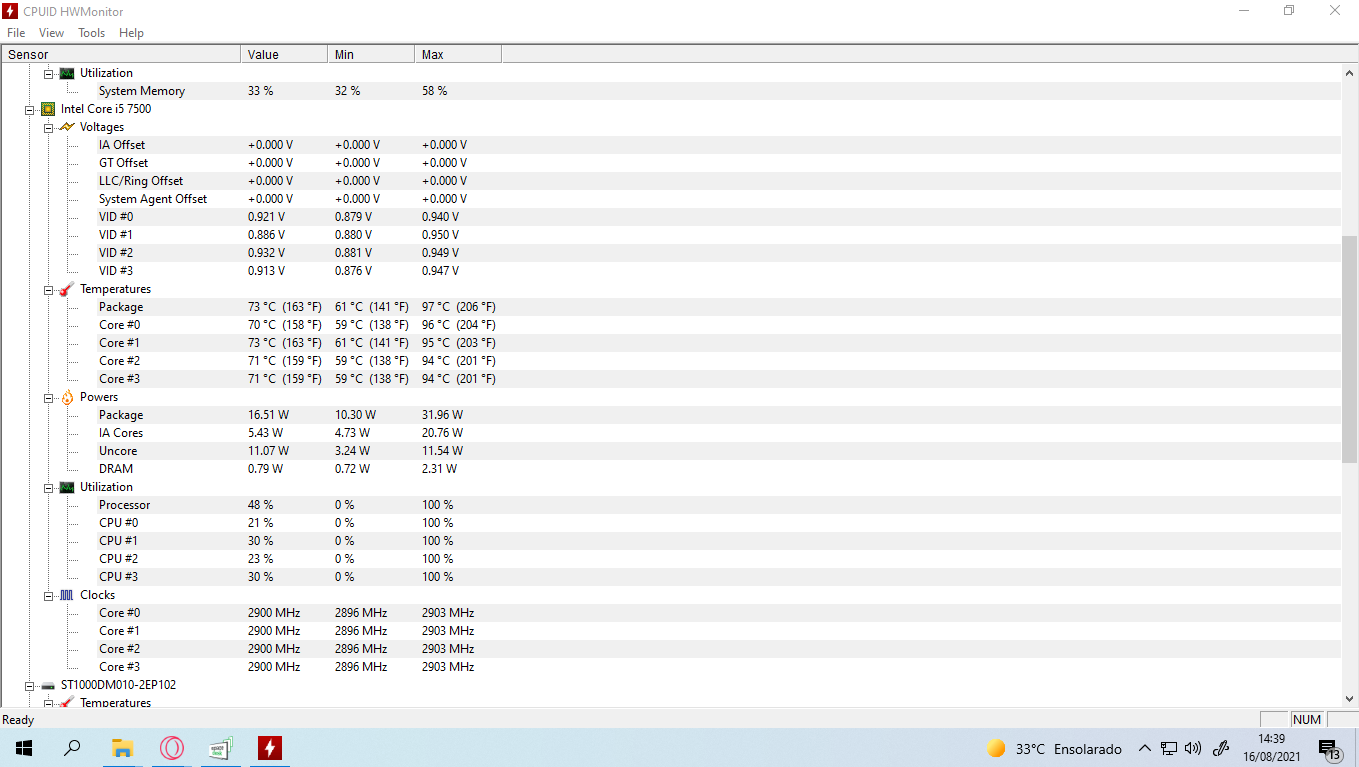Viewport: 1359px width, 767px height.
Task: Click the NUM indicator in status bar
Action: click(1307, 720)
